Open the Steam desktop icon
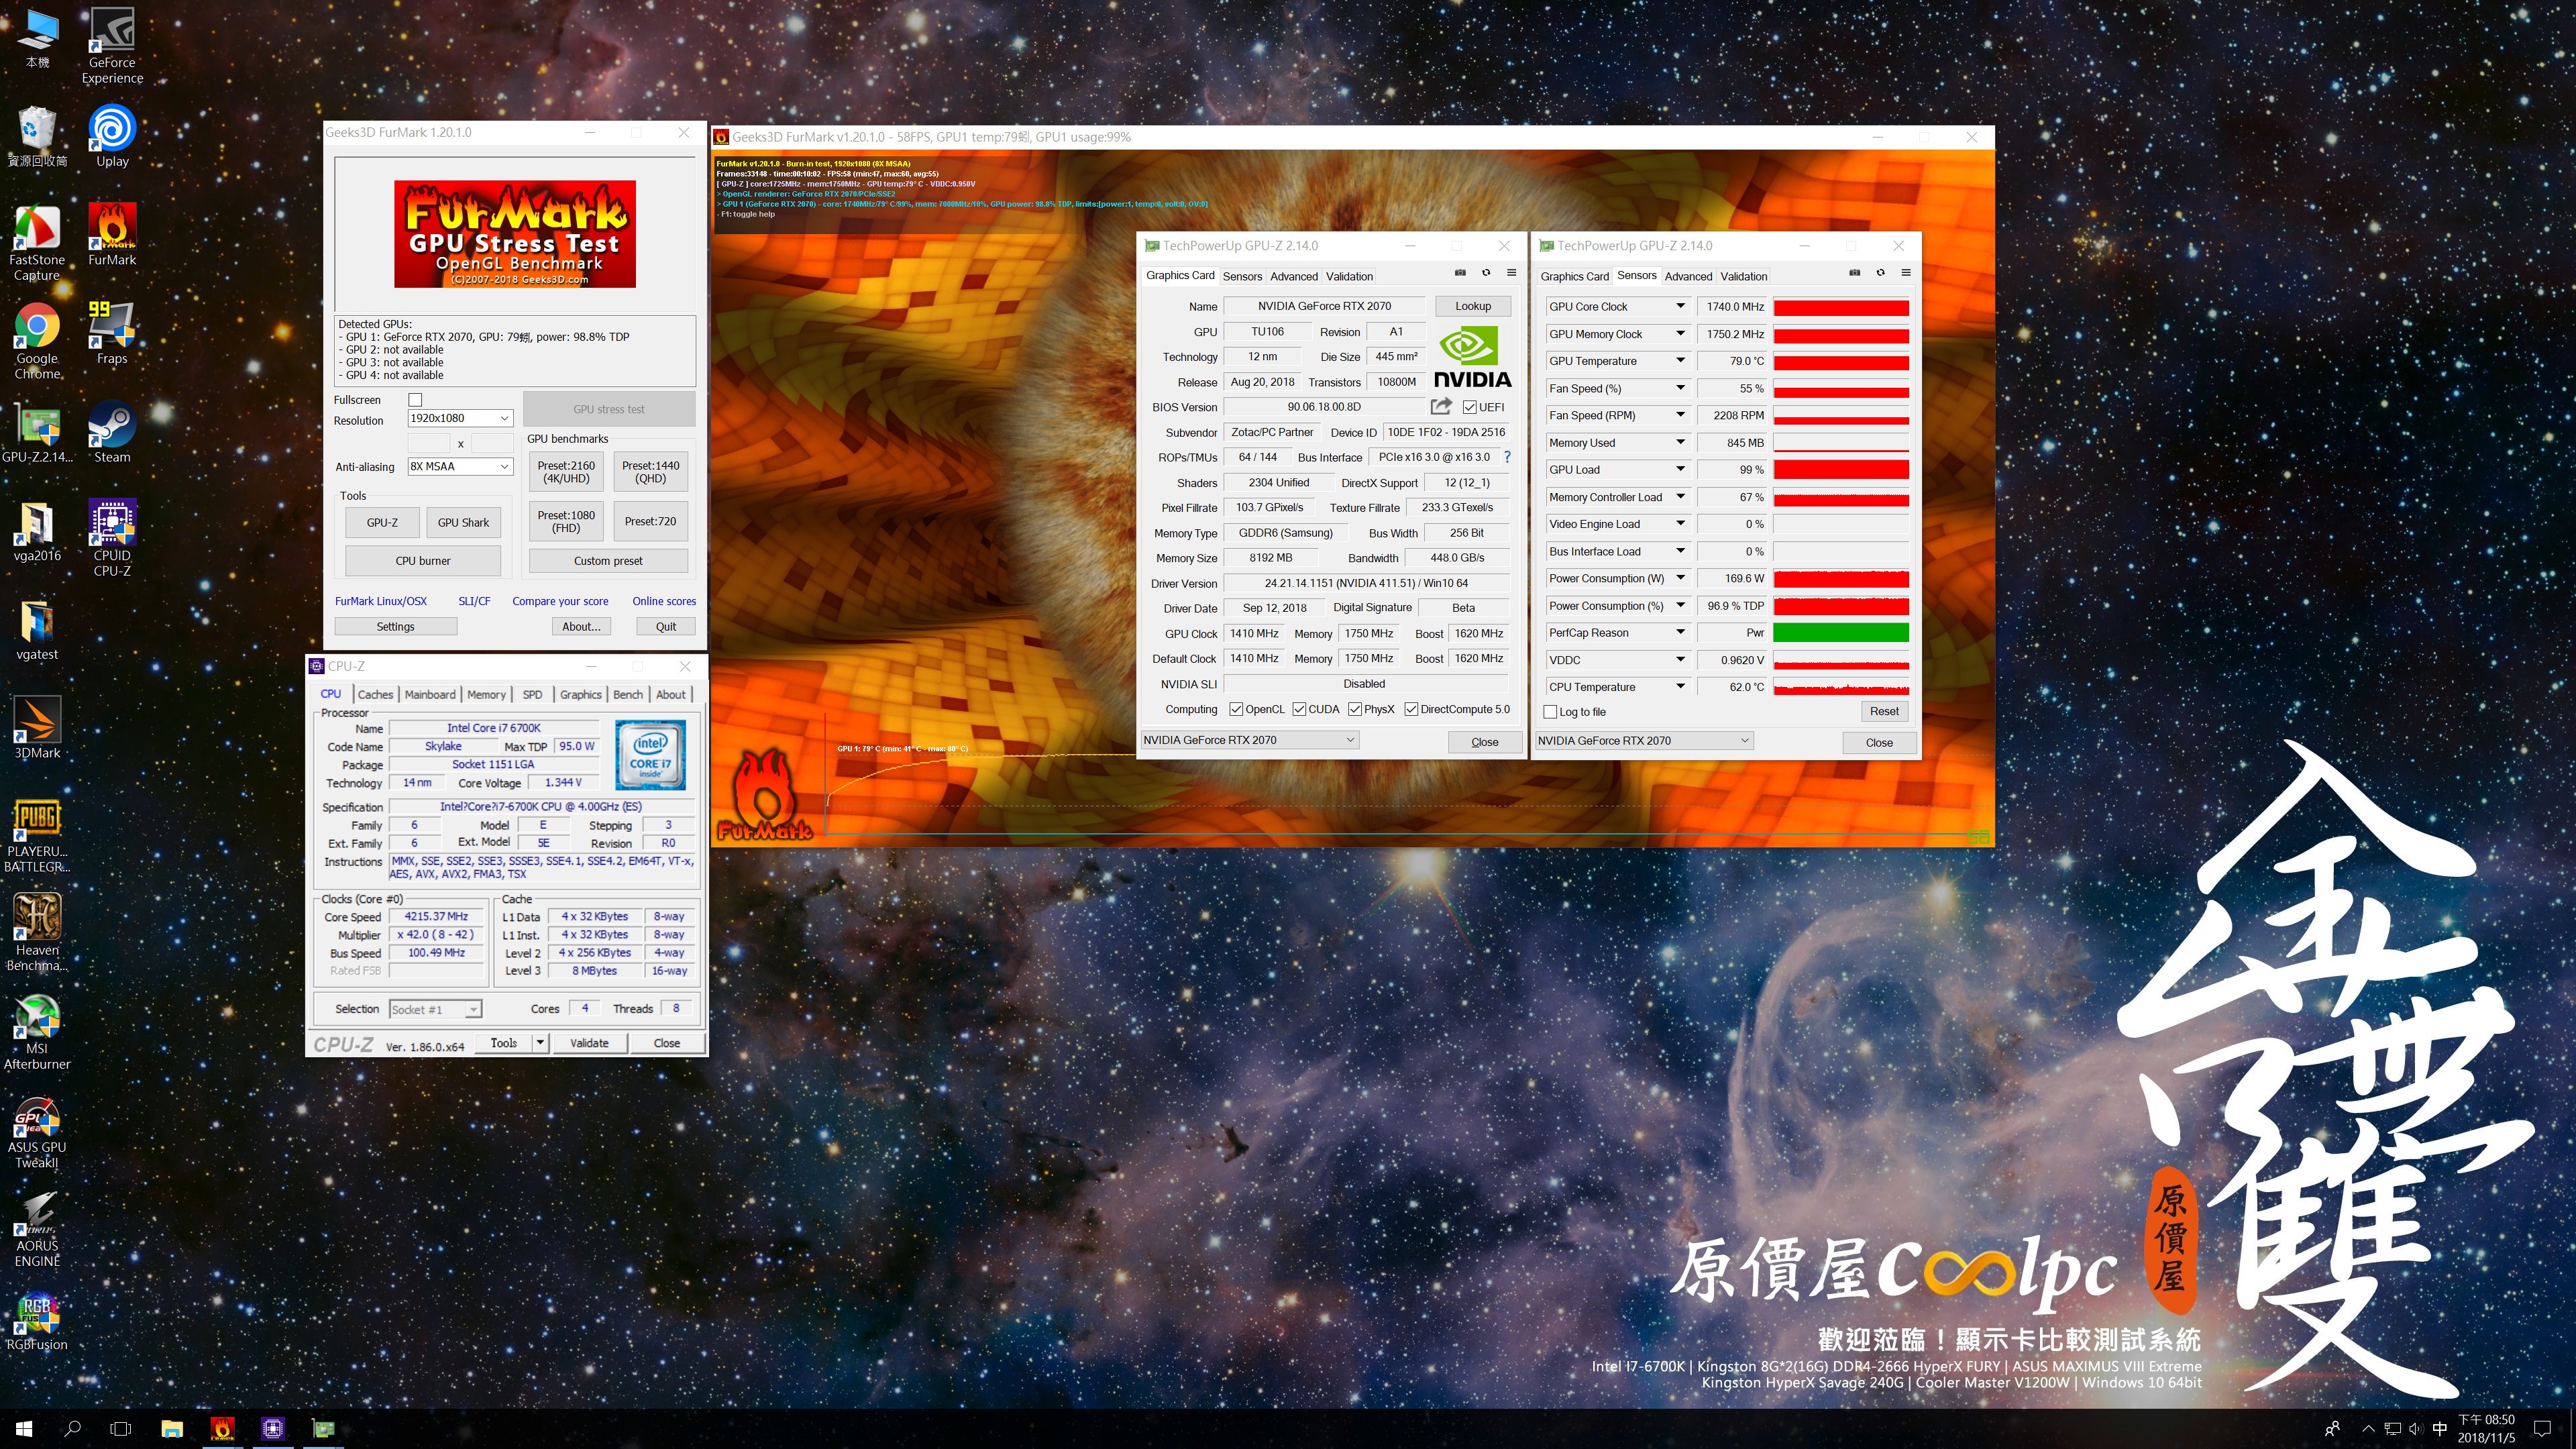 click(x=112, y=432)
